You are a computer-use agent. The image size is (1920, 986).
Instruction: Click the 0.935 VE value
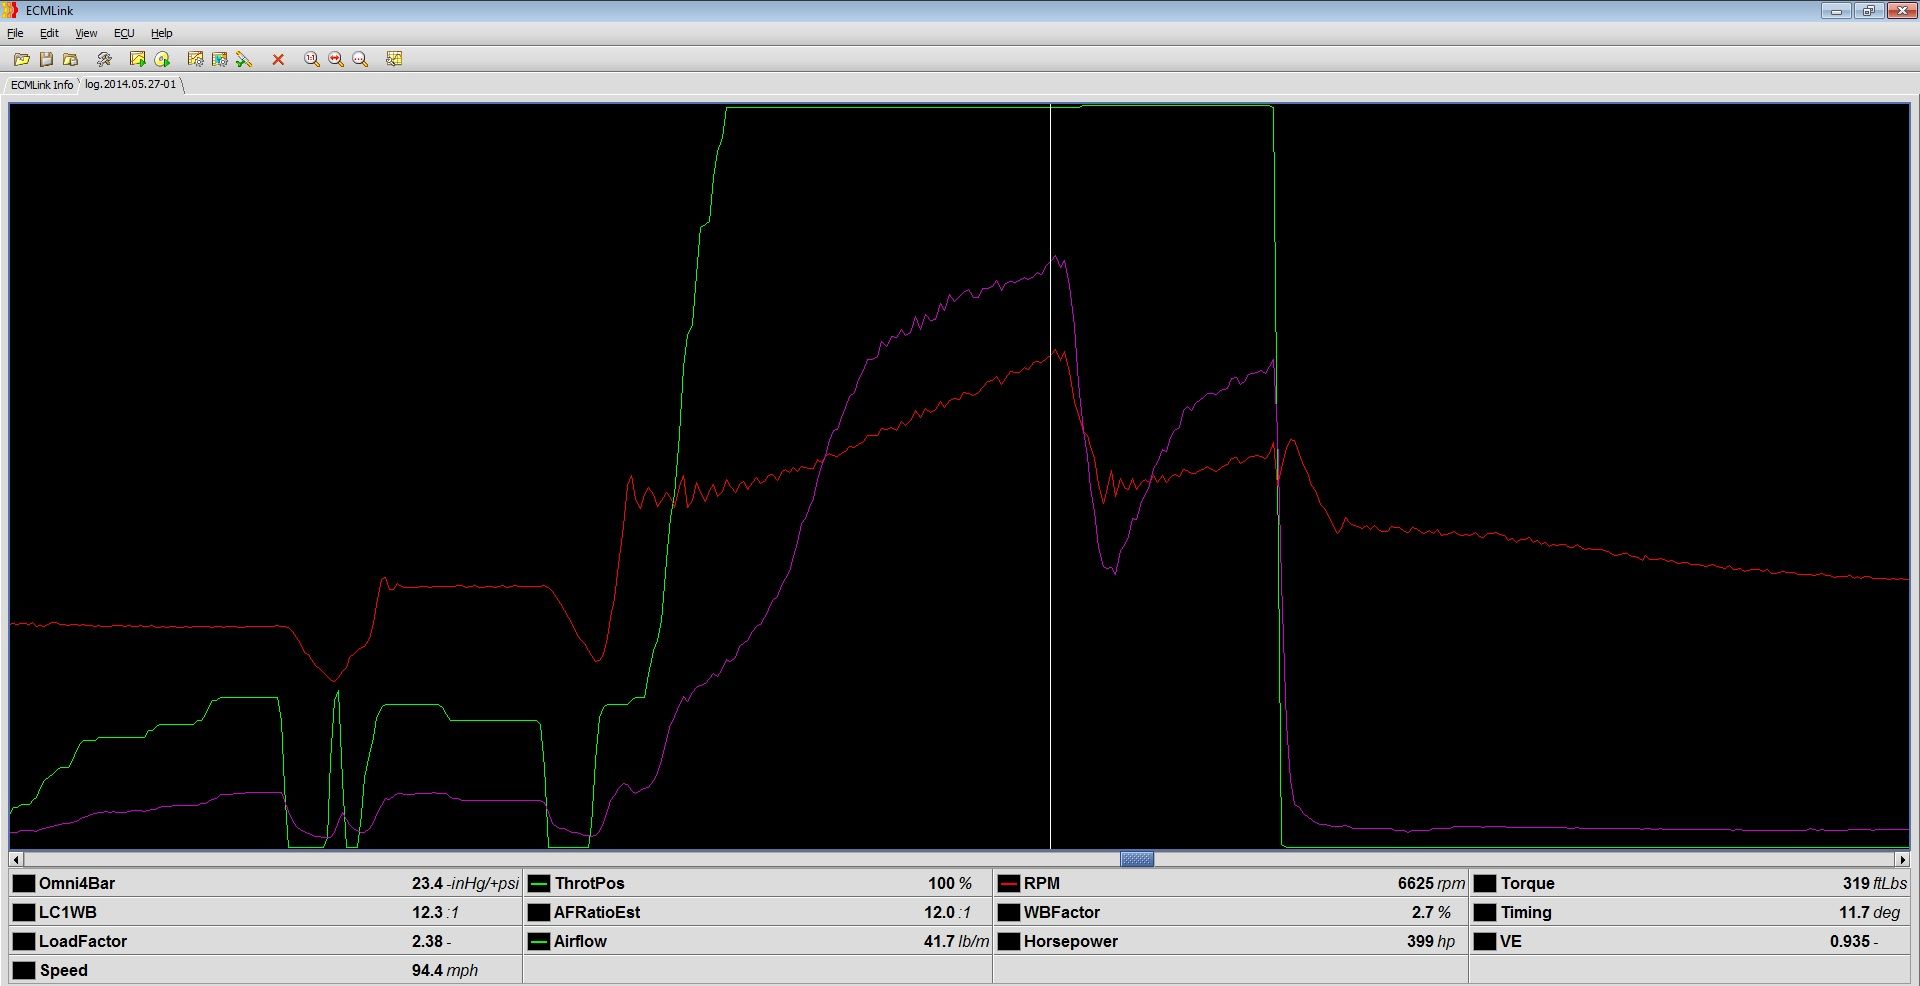(1854, 941)
